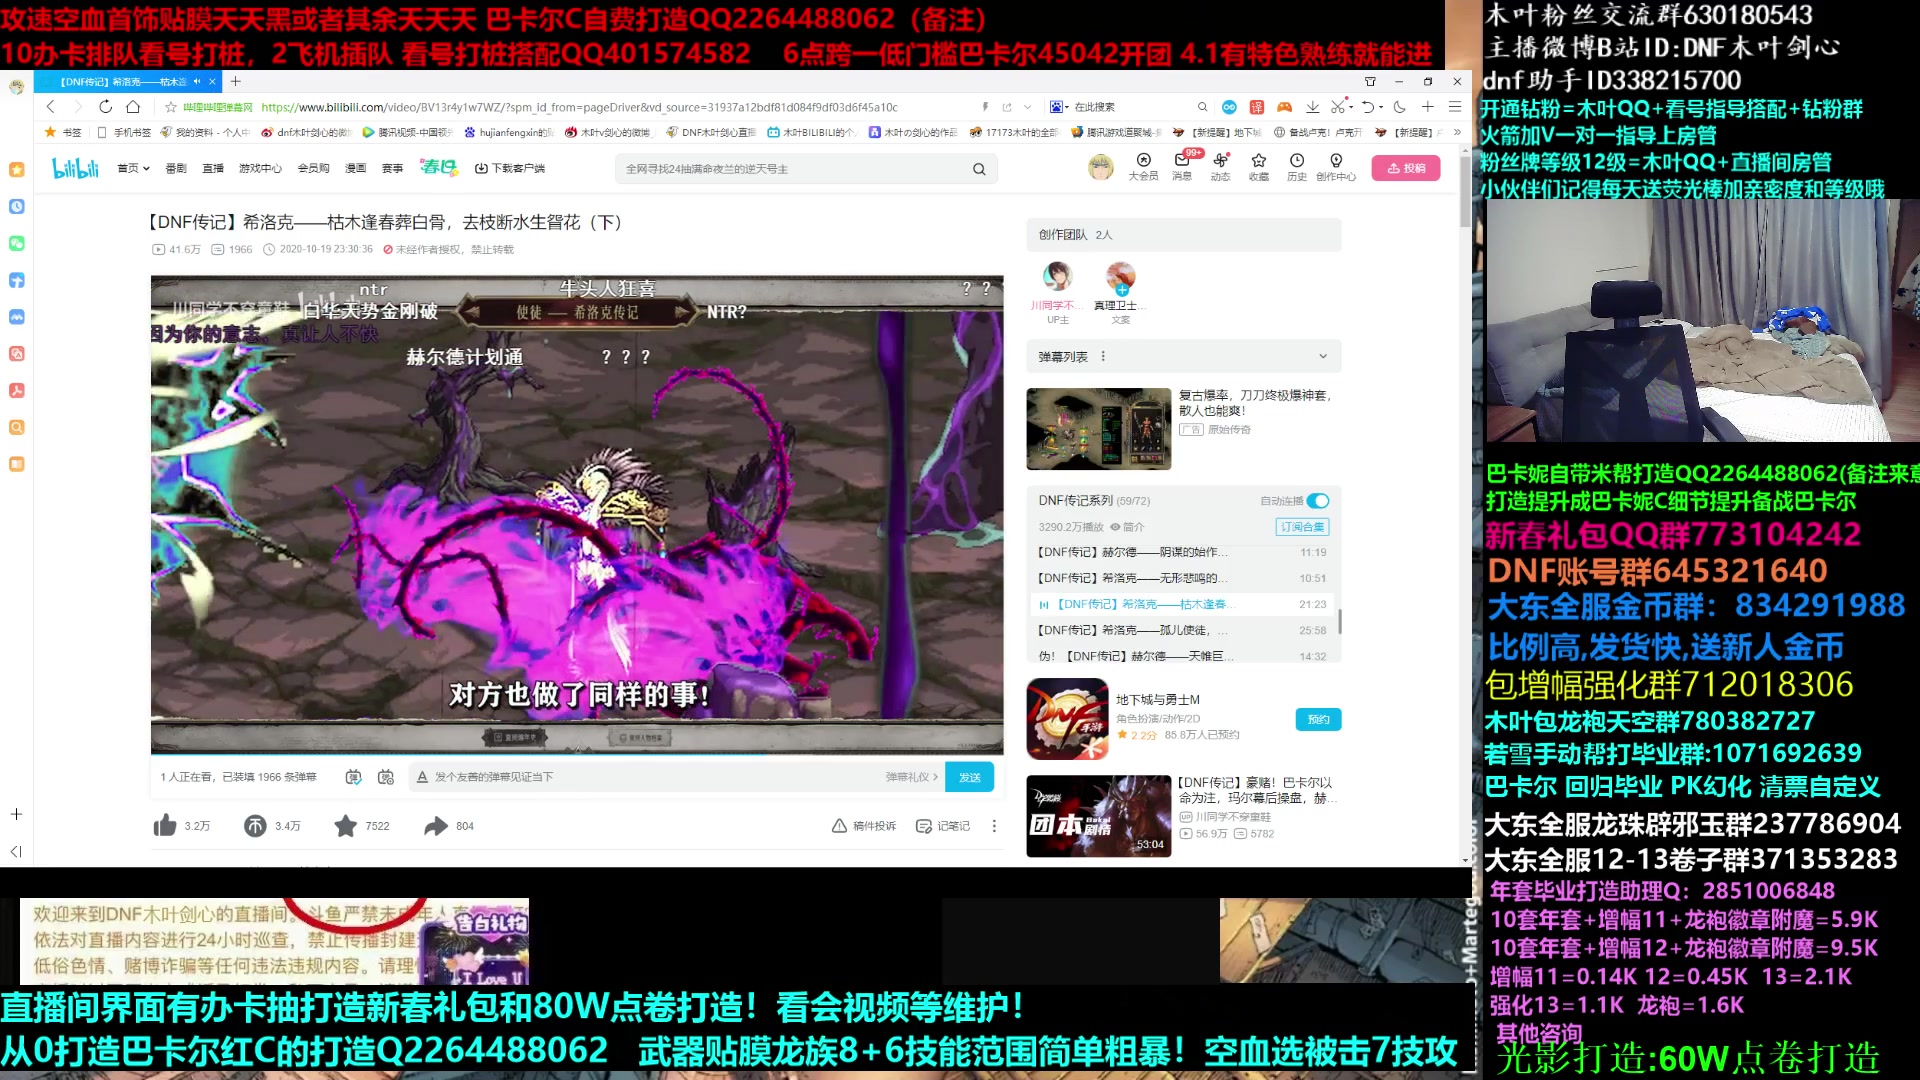Favorite the video with star icon
Screen dimensions: 1920x1080
(346, 826)
